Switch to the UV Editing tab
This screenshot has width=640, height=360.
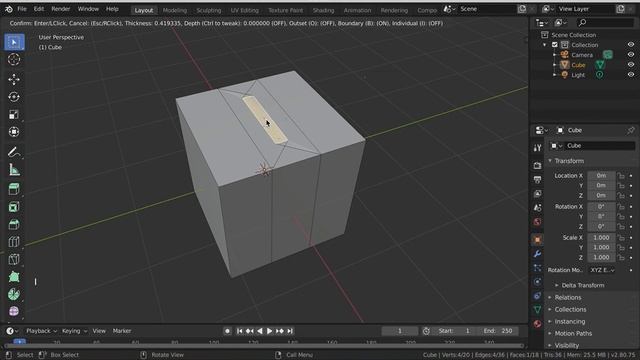pyautogui.click(x=244, y=10)
